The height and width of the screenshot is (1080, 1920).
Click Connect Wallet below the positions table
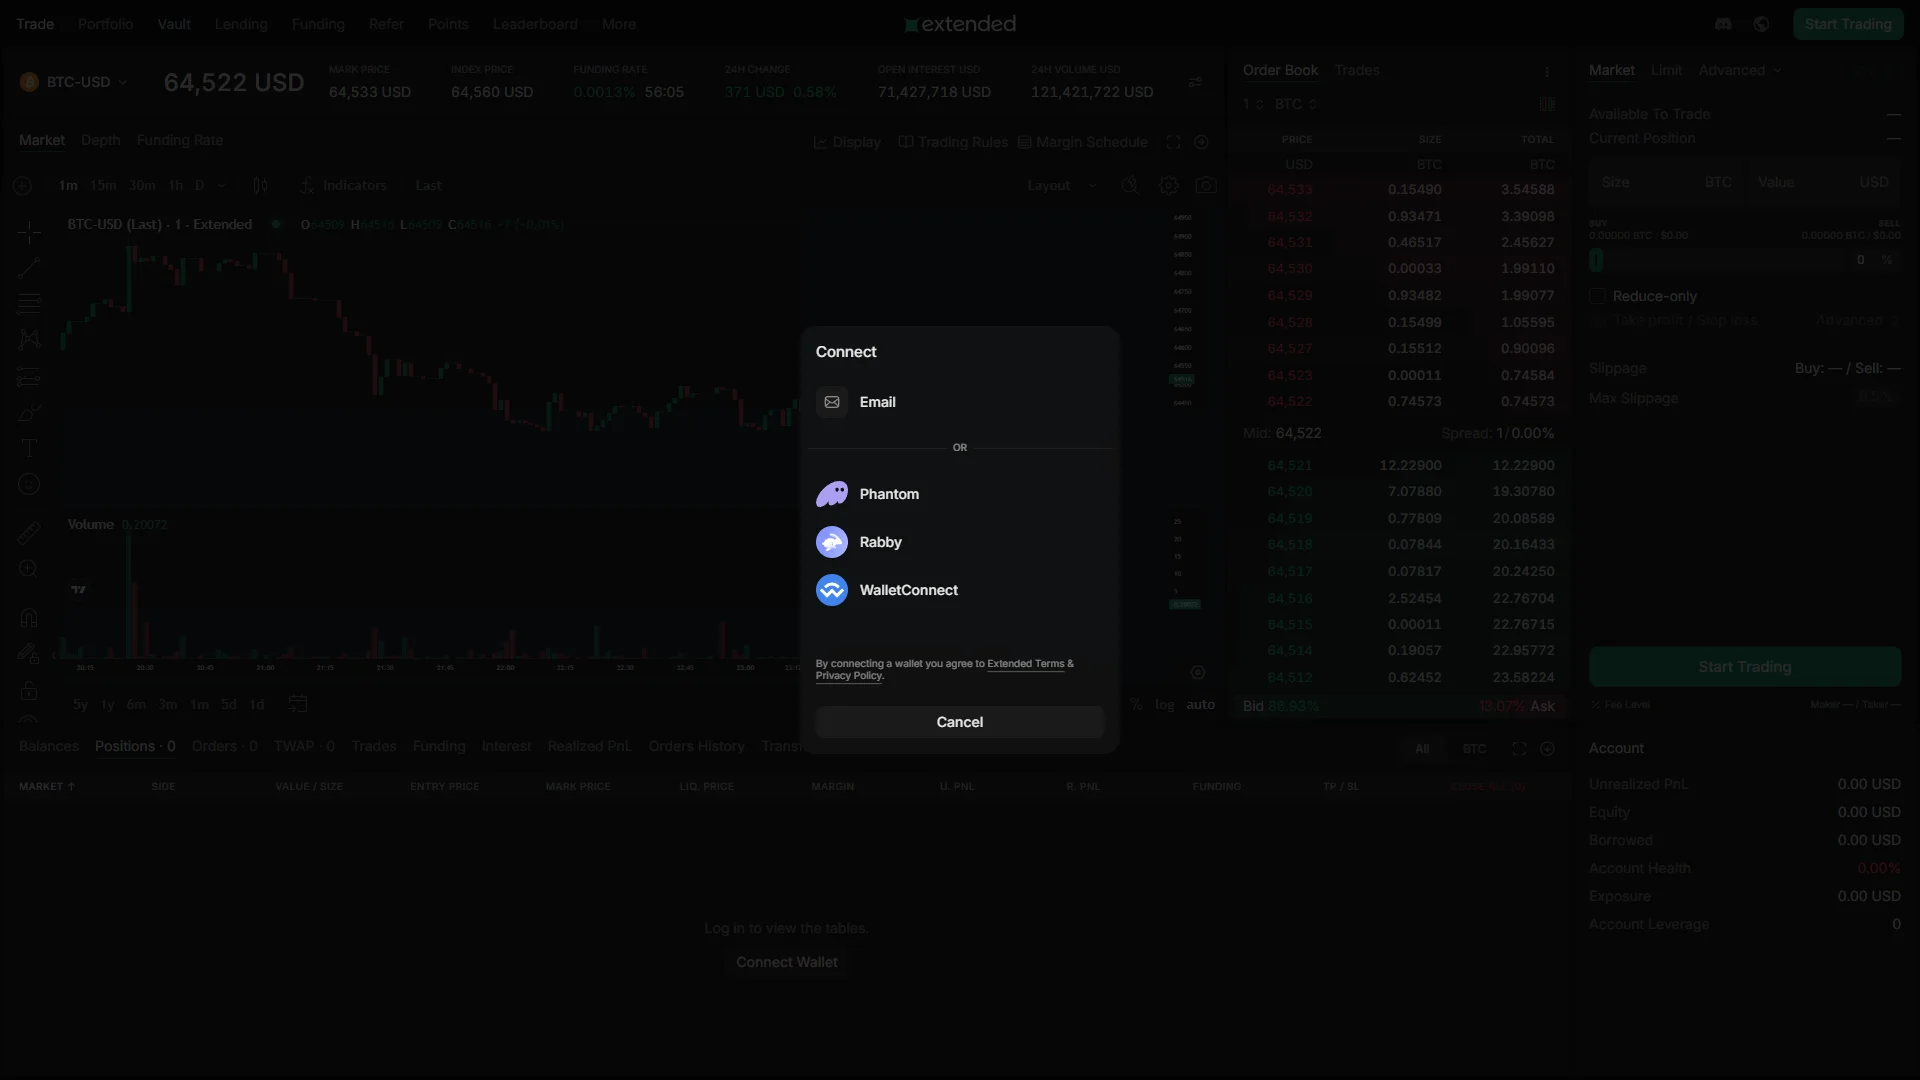pos(787,962)
